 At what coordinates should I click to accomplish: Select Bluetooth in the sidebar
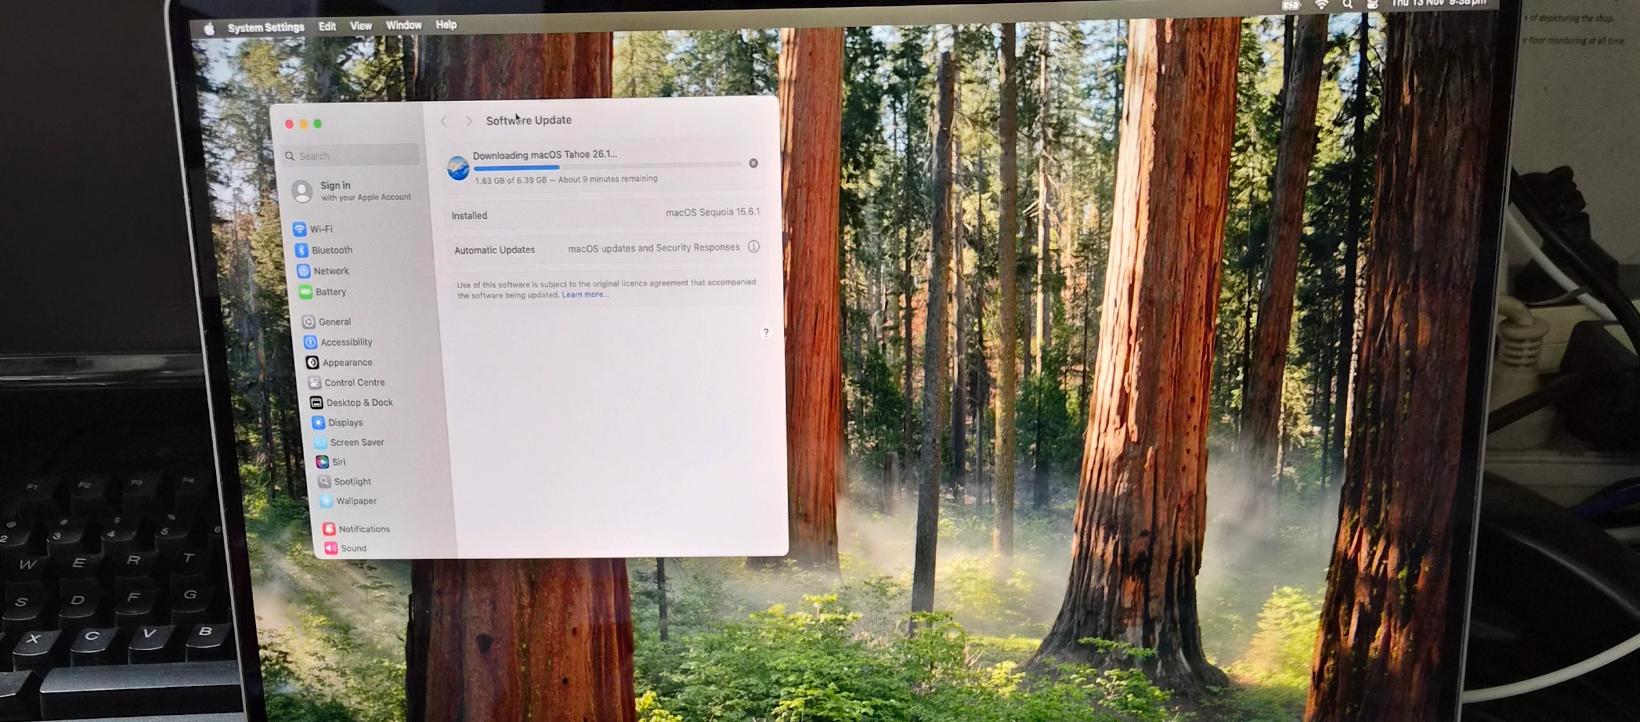(x=323, y=250)
